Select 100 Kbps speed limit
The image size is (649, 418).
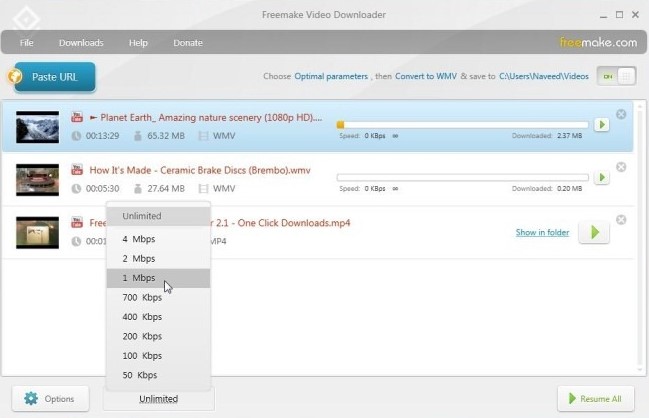pyautogui.click(x=158, y=356)
